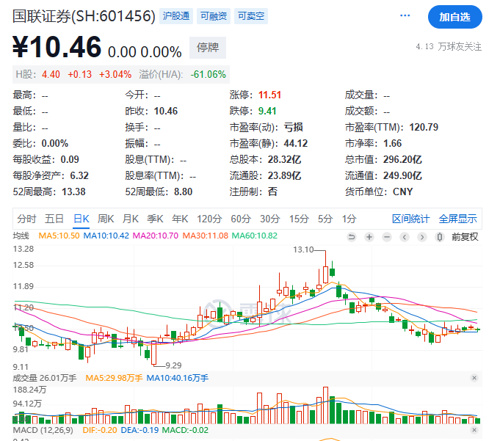Screen dimensions: 500x441
Task: Move chart left with arrow icon
Action: (x=404, y=237)
